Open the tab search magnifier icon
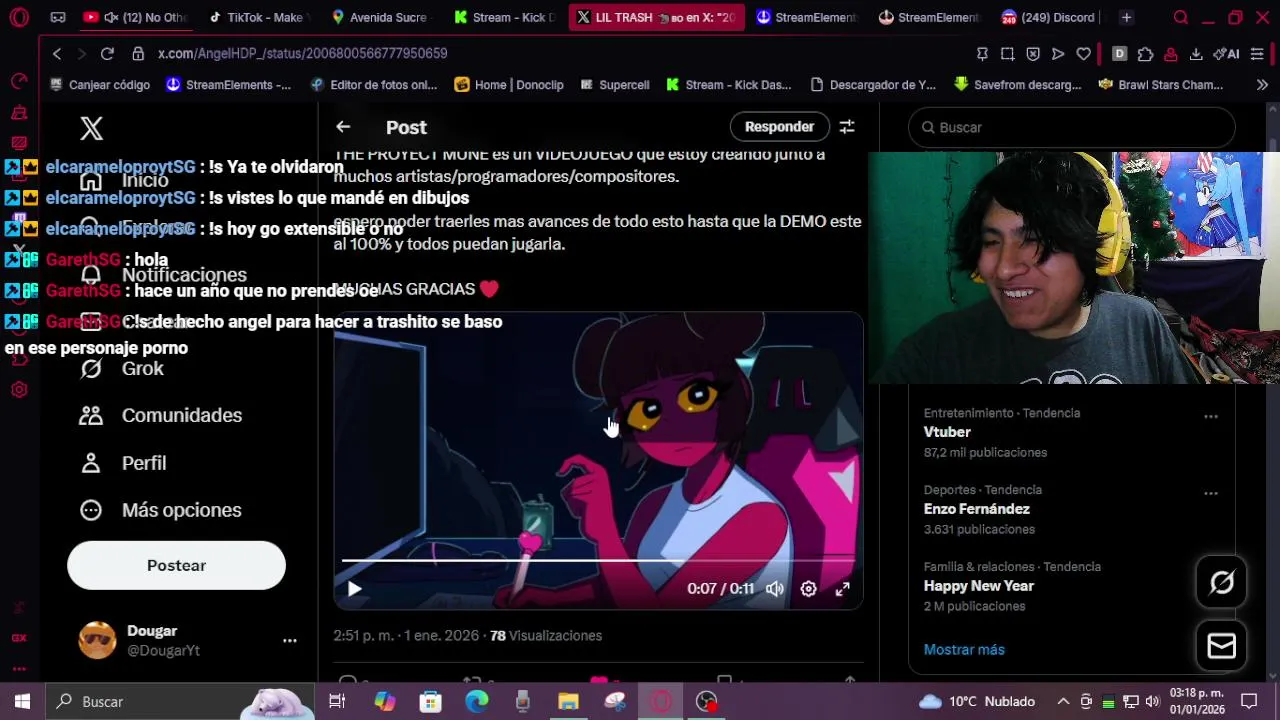Viewport: 1280px width, 720px height. tap(1181, 17)
